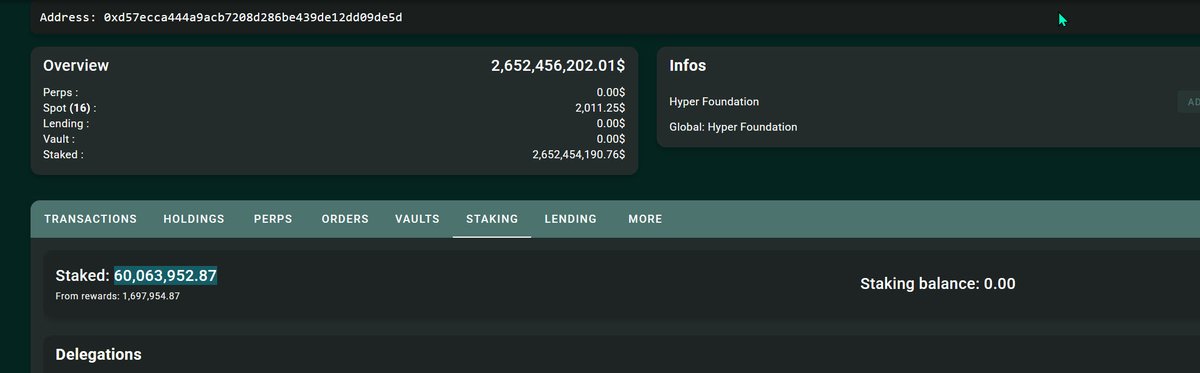Open the Transactions tab
The width and height of the screenshot is (1200, 373).
tap(90, 219)
